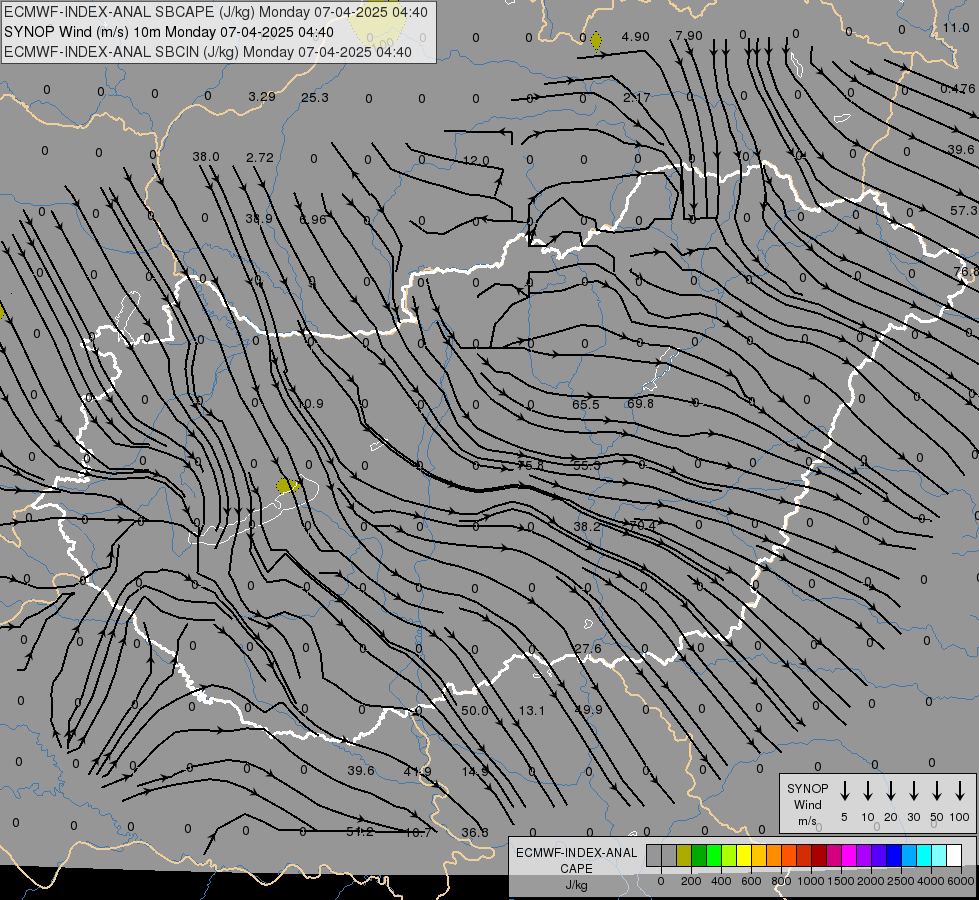Click the wind legend arrow above 50

937,791
